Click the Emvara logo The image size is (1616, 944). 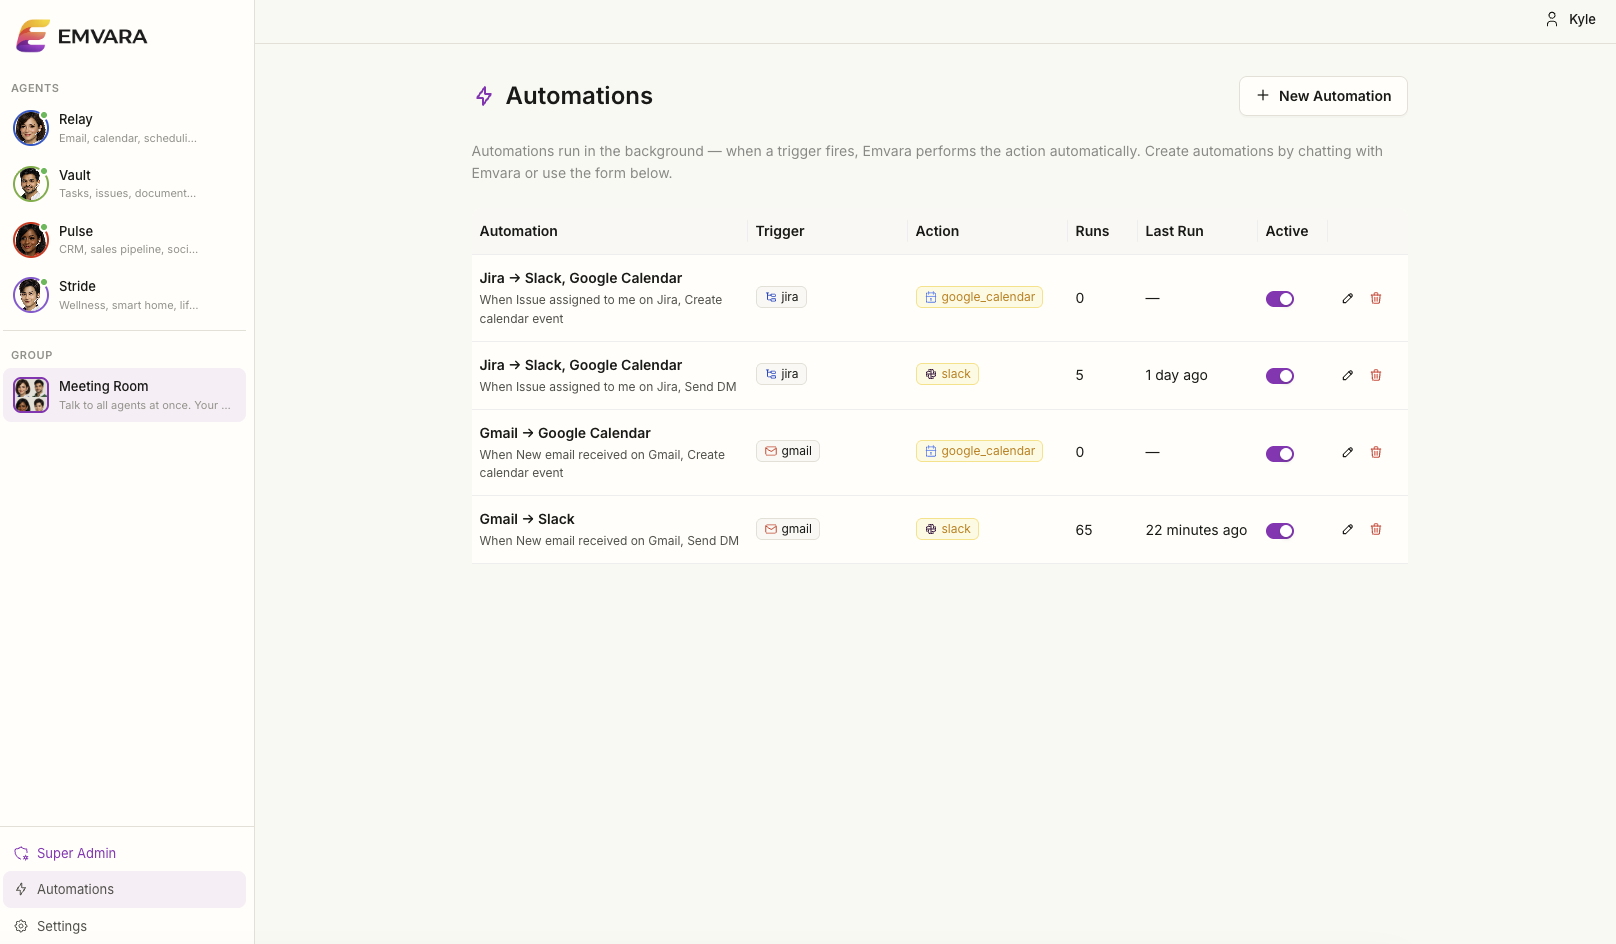82,36
